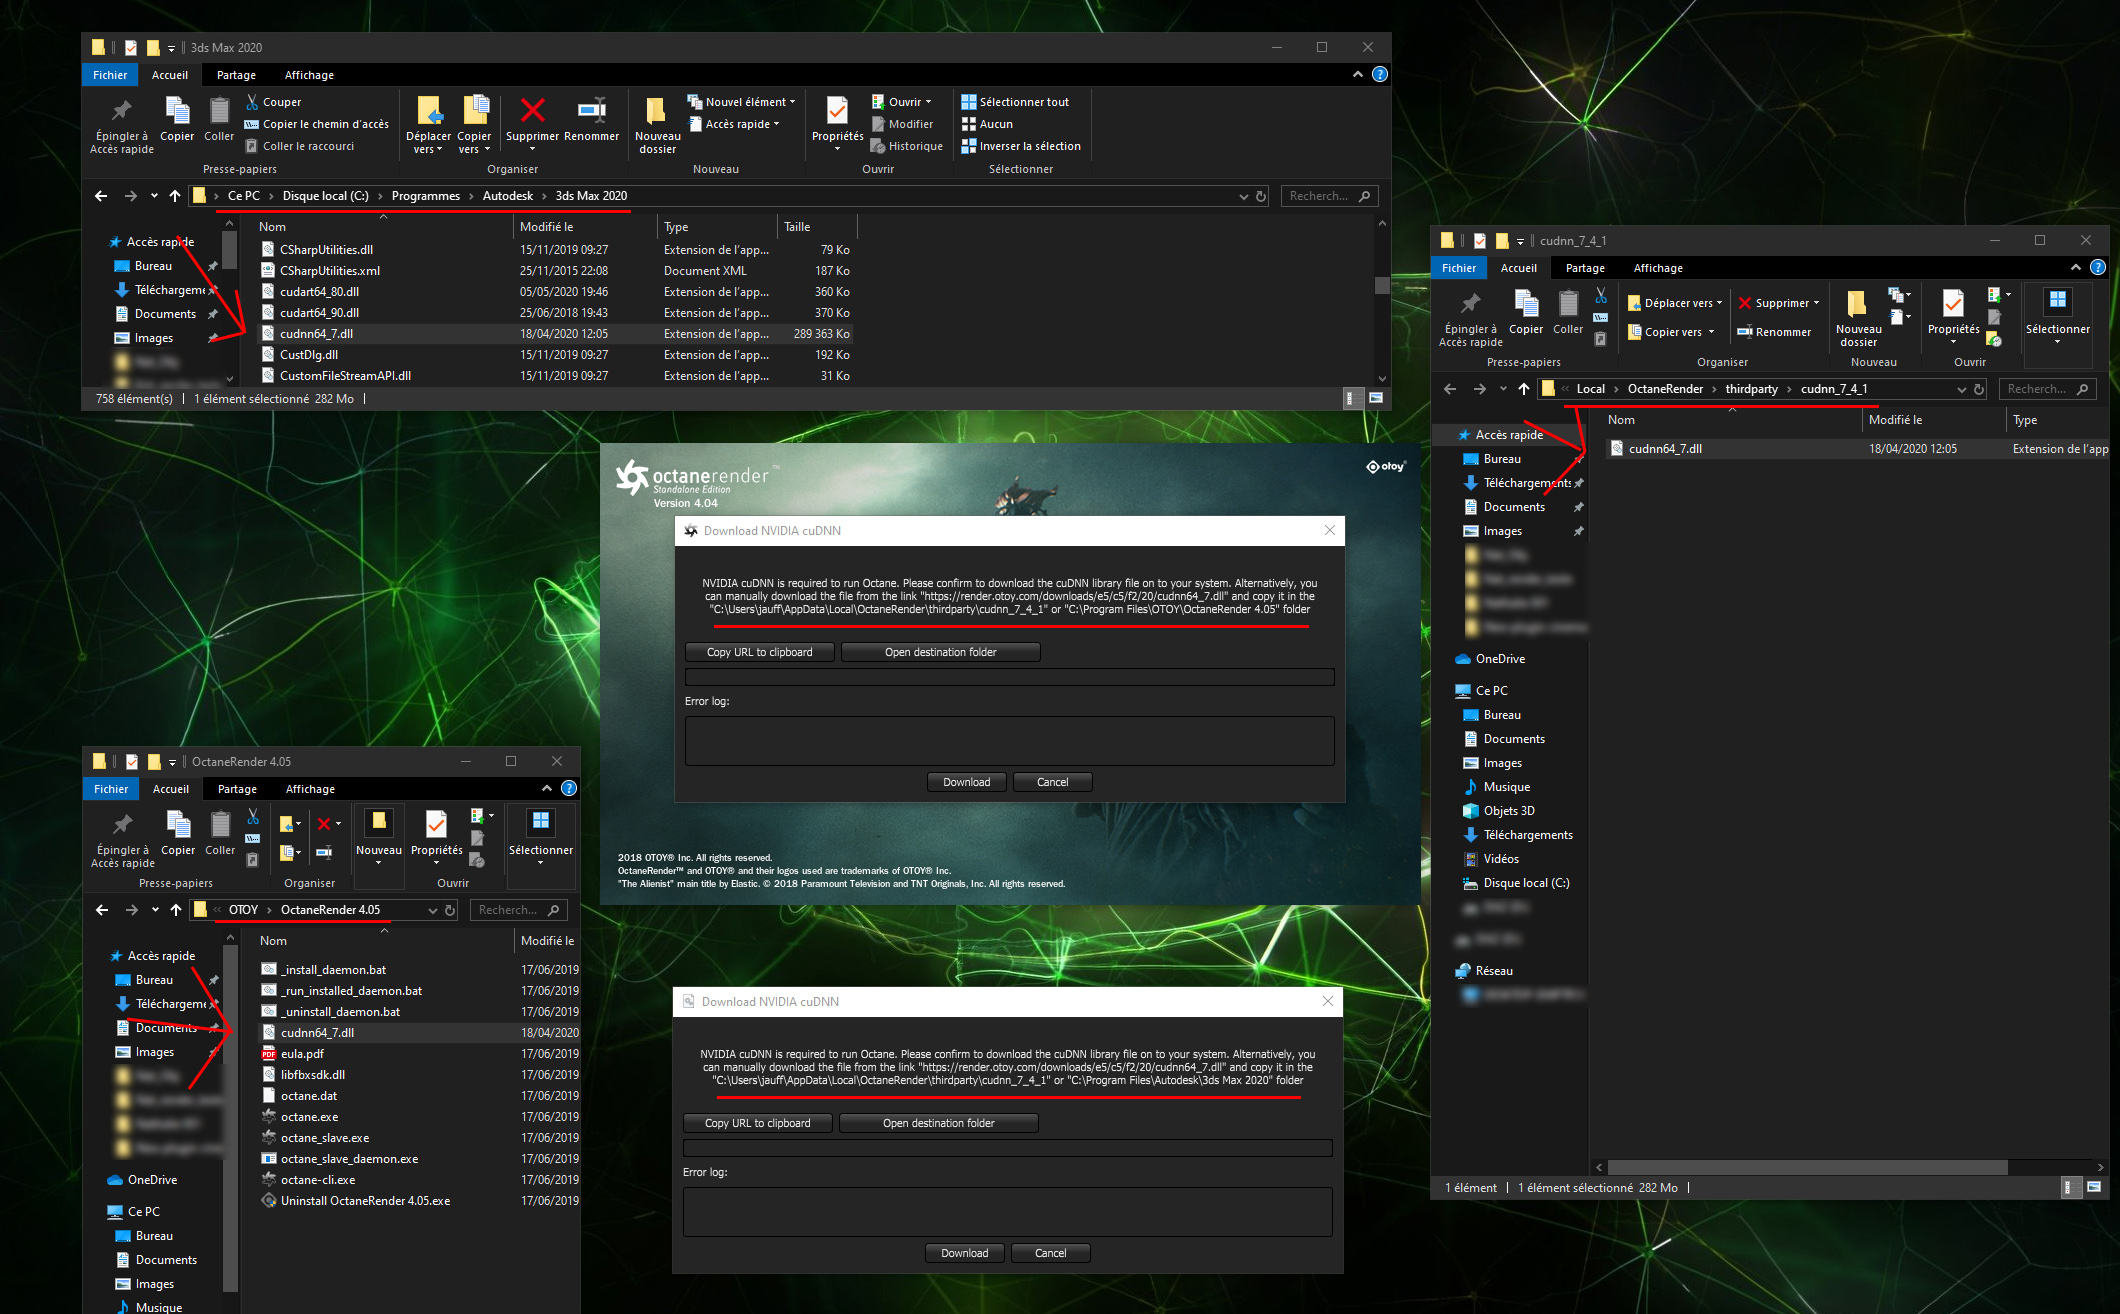
Task: Click Sélectionner tout in 3ds Max window
Action: pyautogui.click(x=1015, y=102)
